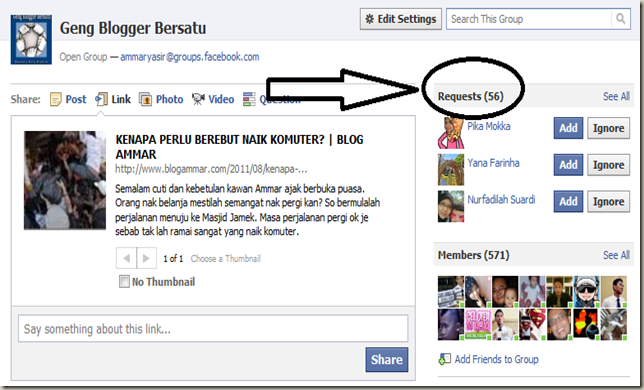Screen dimensions: 644x390
Task: Add Pika Mokka to the group
Action: point(568,128)
